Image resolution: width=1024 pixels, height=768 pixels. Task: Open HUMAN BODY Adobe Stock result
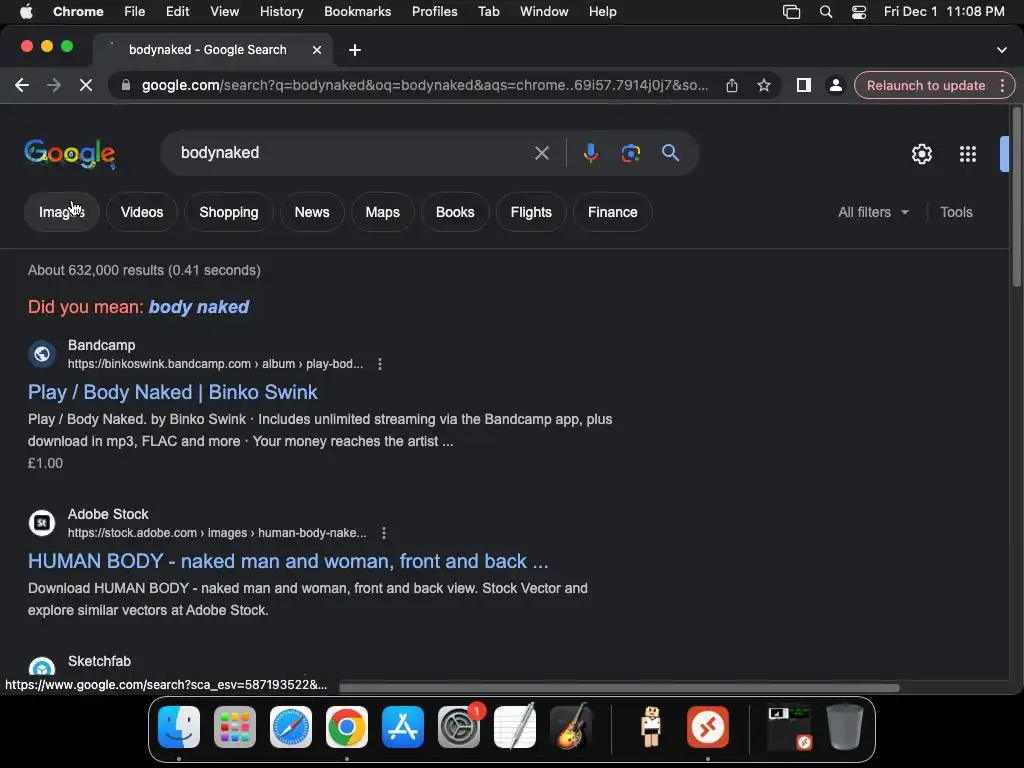click(288, 562)
